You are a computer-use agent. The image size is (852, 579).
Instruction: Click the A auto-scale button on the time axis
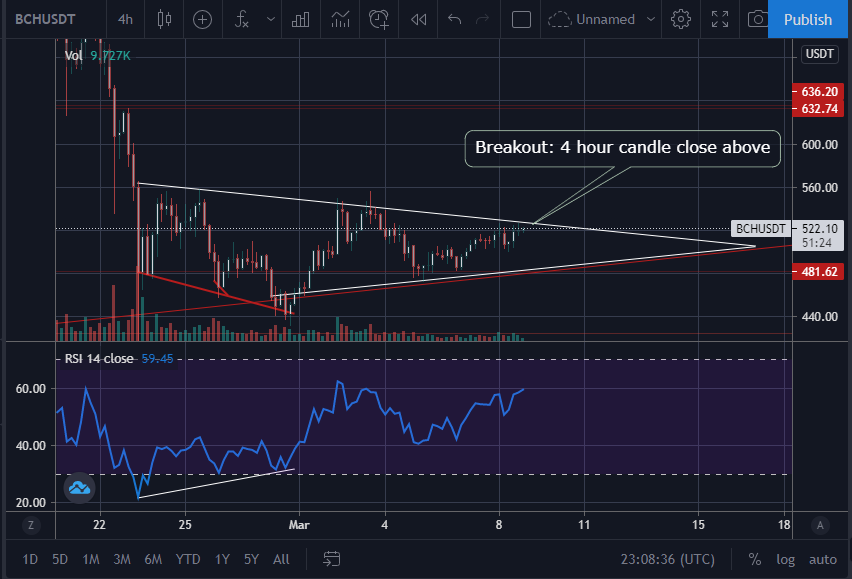pos(820,525)
